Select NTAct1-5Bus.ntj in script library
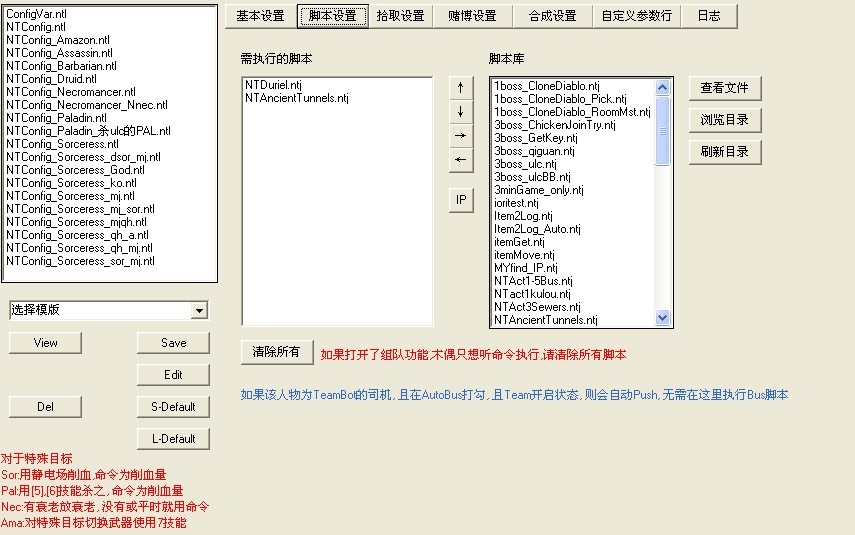Image resolution: width=855 pixels, height=535 pixels. coord(533,281)
